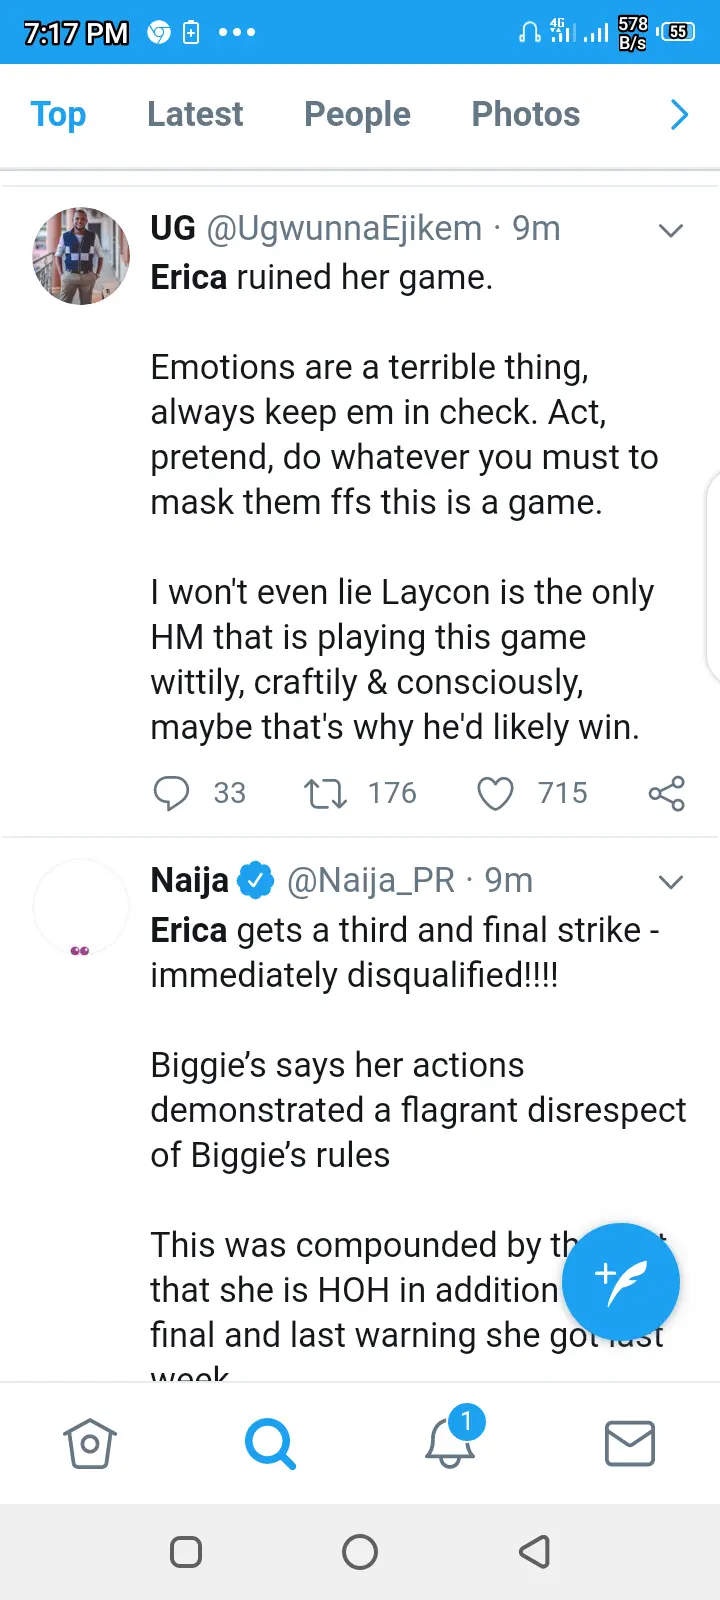
Task: Like UG's tweet with 715 likes
Action: click(495, 793)
